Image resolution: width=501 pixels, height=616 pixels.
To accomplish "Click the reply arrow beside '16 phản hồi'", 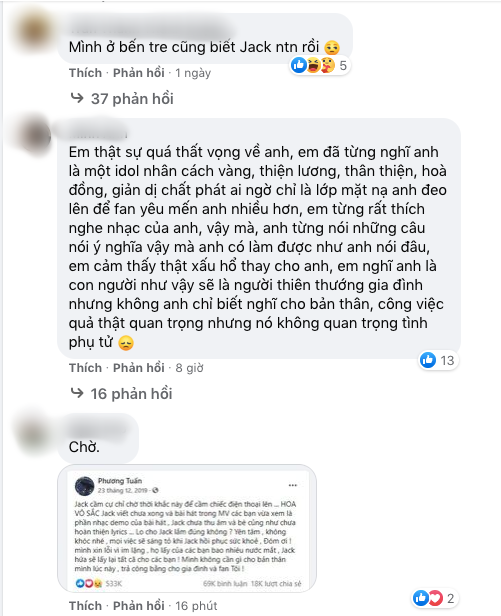I will [x=77, y=393].
